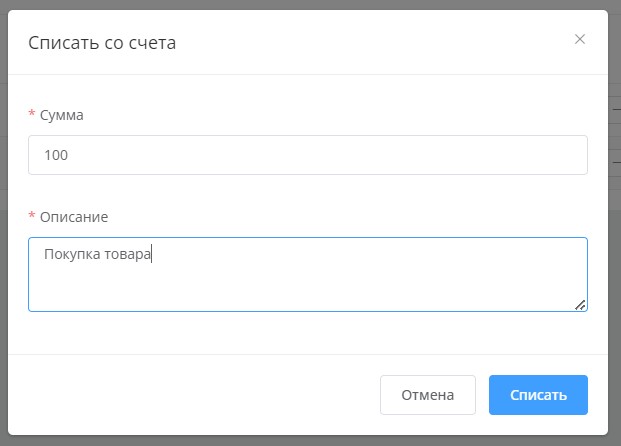Screen dimensions: 621x446
Task: Click the dimmed backdrop below the dialog
Action: [300, 440]
